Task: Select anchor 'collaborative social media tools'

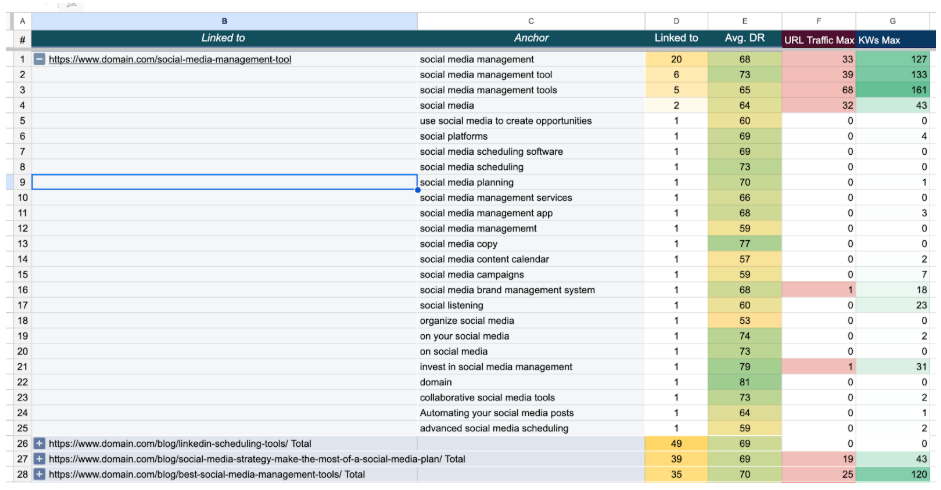Action: tap(531, 398)
